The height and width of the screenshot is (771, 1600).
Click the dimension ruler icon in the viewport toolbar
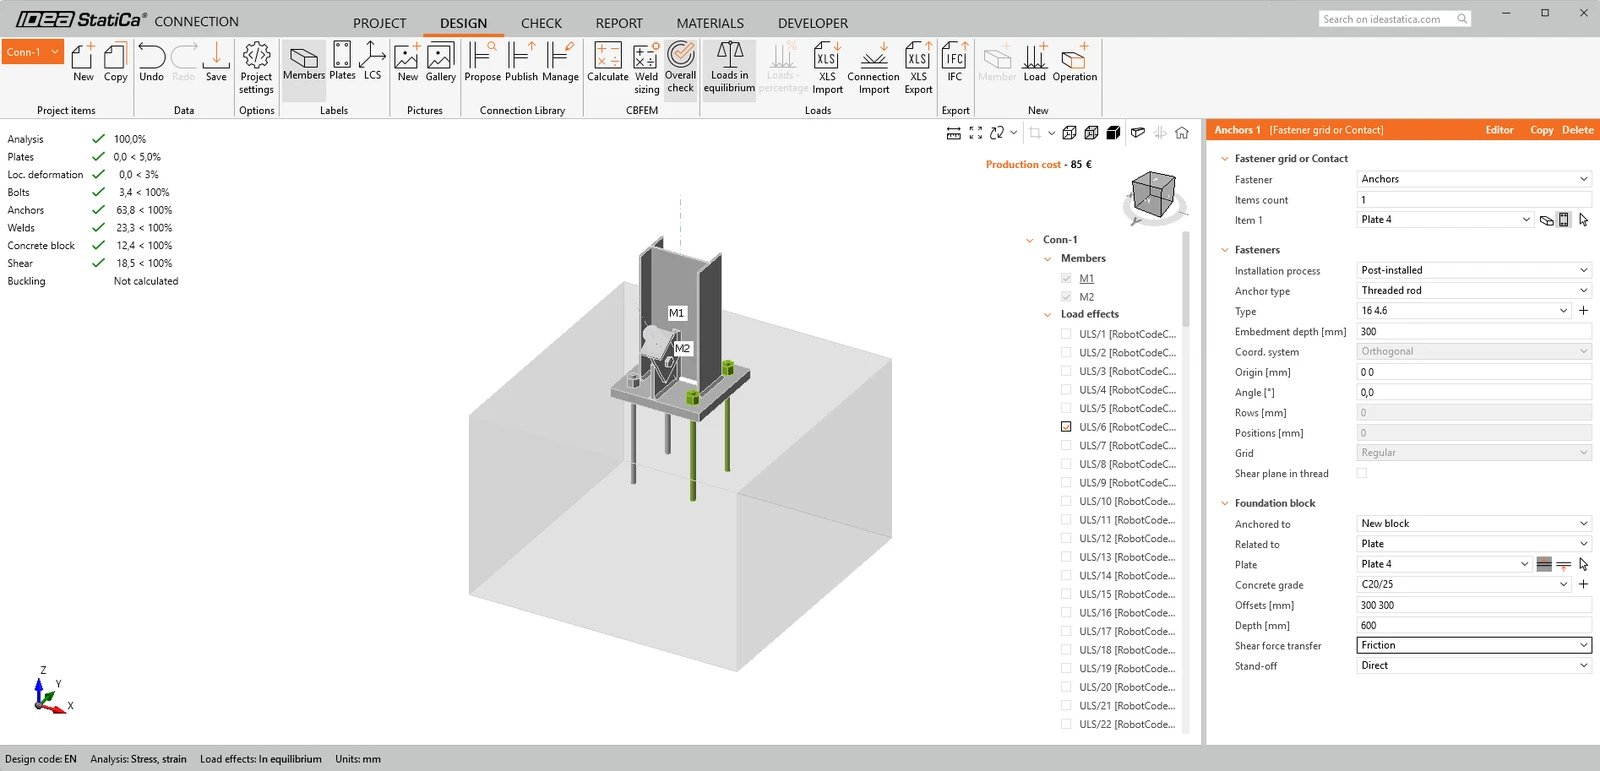[954, 133]
